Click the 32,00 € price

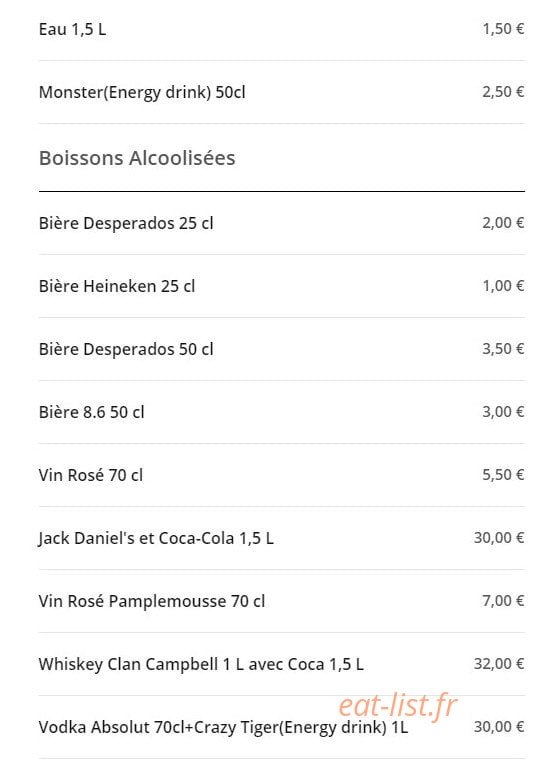click(499, 664)
